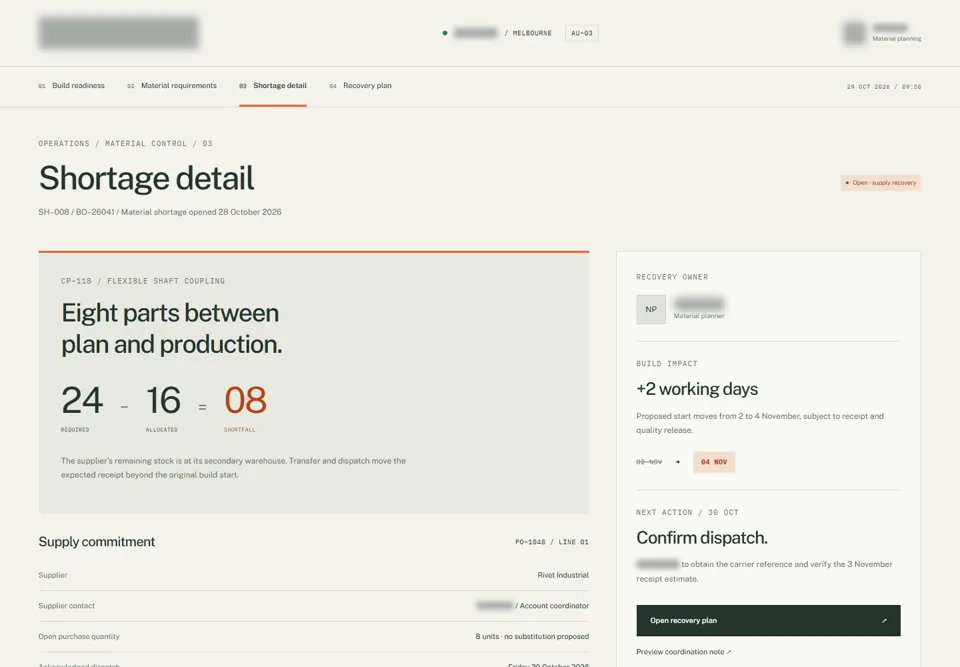Click the user avatar above Material planning
Image resolution: width=960 pixels, height=667 pixels.
(x=854, y=32)
